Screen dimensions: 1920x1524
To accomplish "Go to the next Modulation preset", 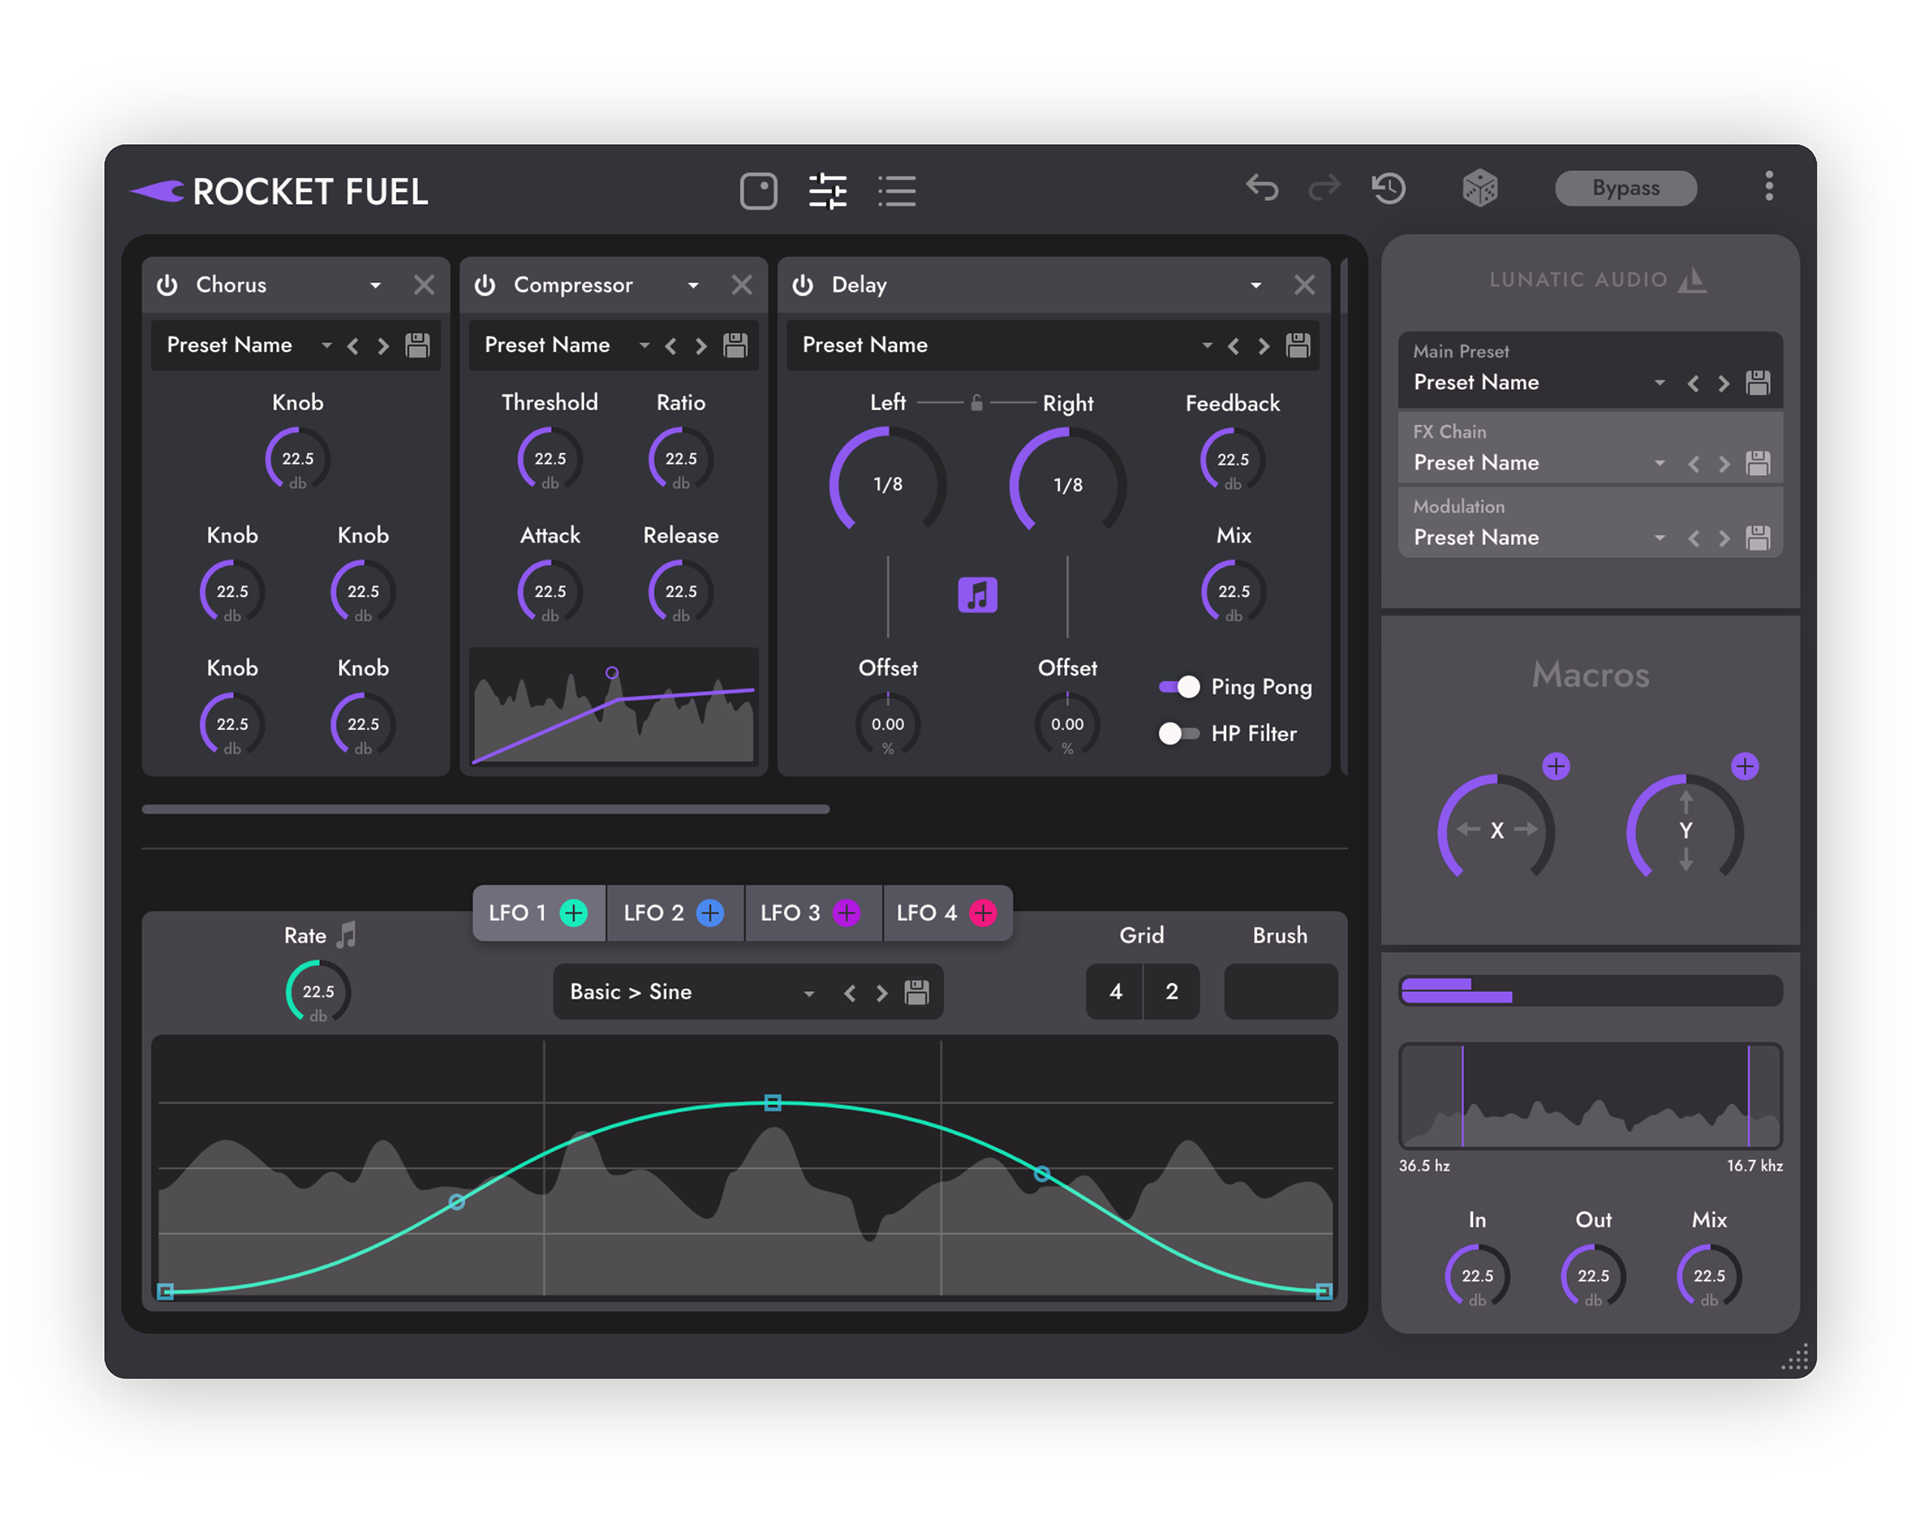I will pos(1724,538).
